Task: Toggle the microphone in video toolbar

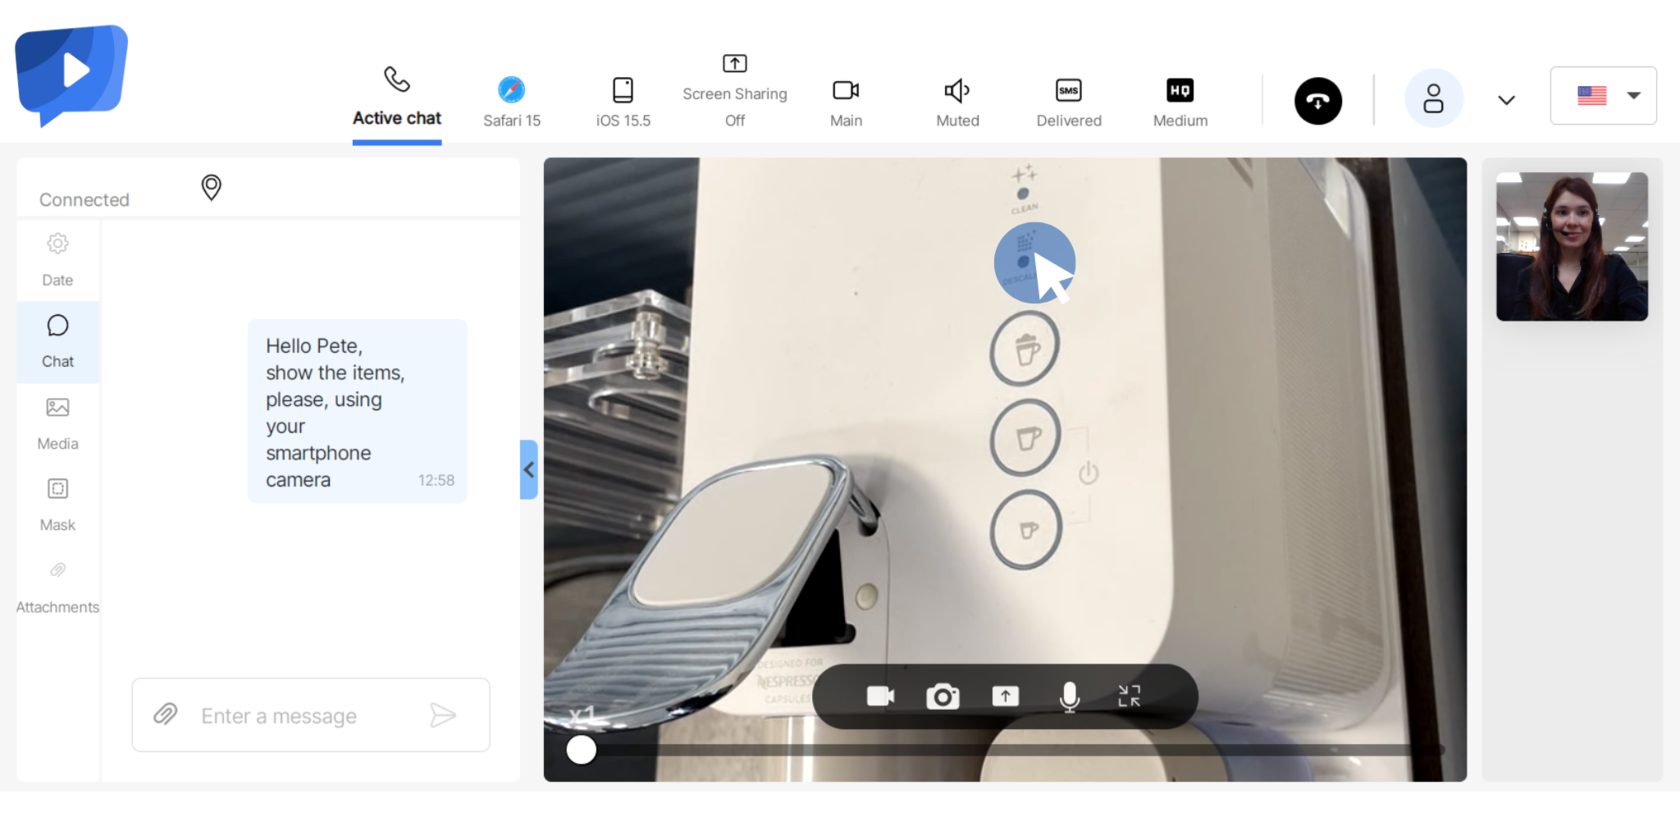Action: (1069, 696)
